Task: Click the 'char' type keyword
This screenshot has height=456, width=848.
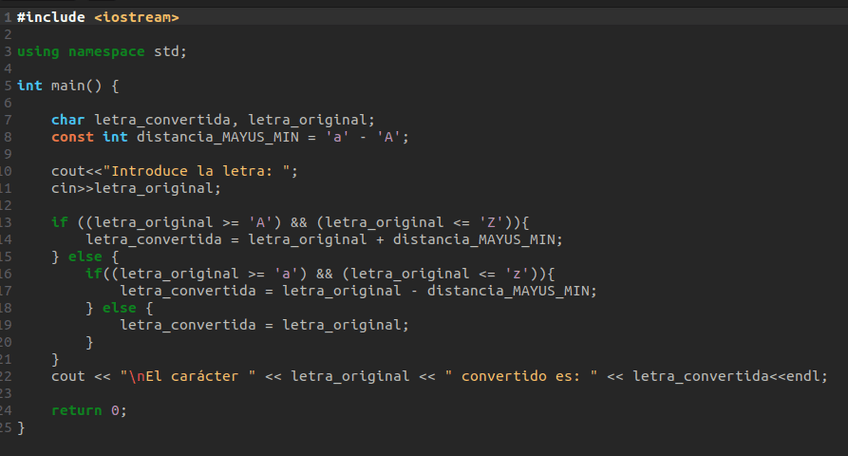Action: coord(68,119)
